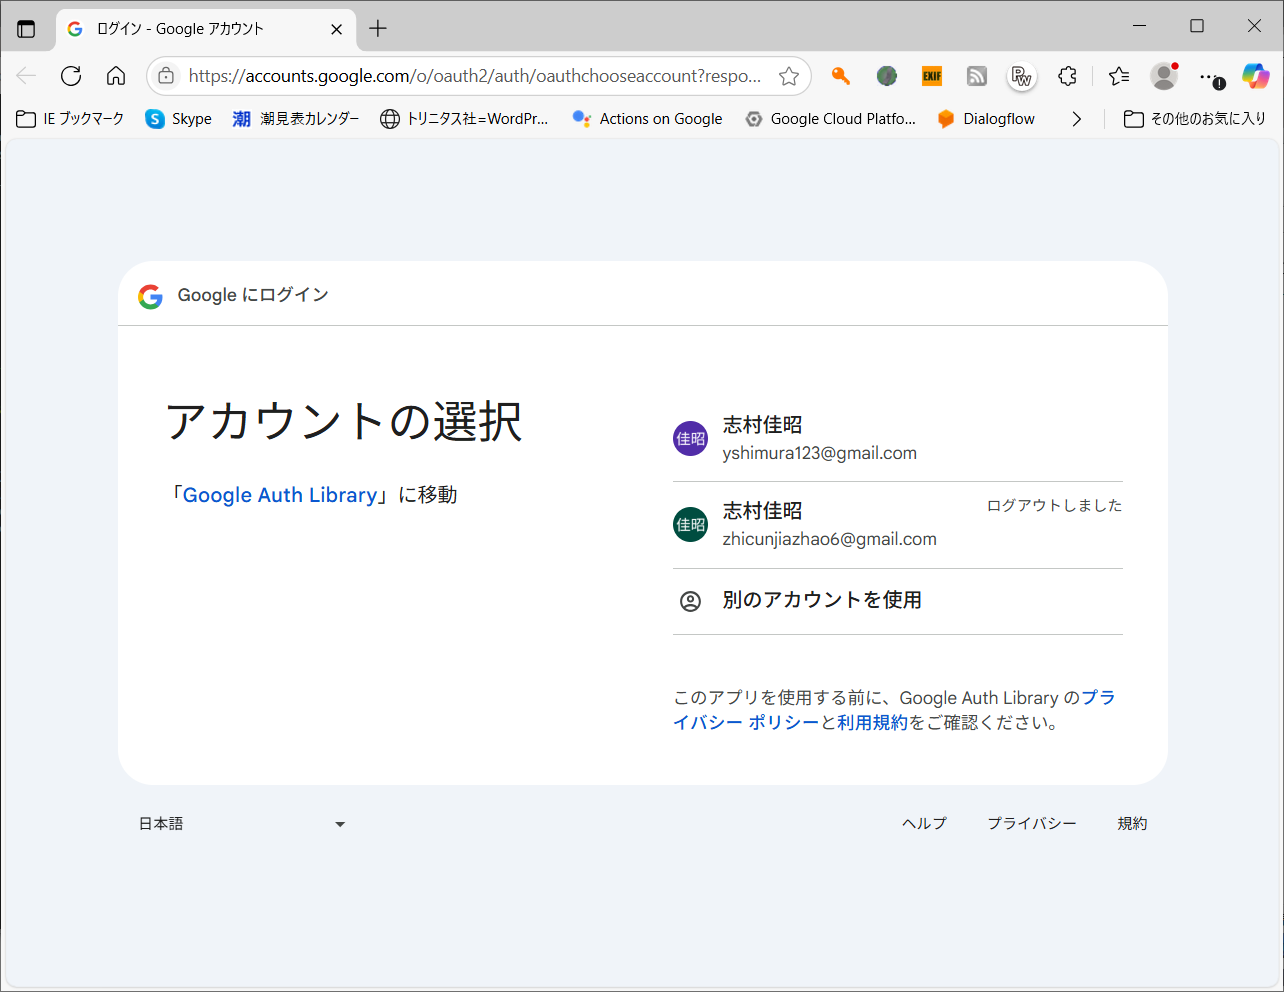Click the address bar URL field
Image resolution: width=1284 pixels, height=992 pixels.
pos(474,76)
